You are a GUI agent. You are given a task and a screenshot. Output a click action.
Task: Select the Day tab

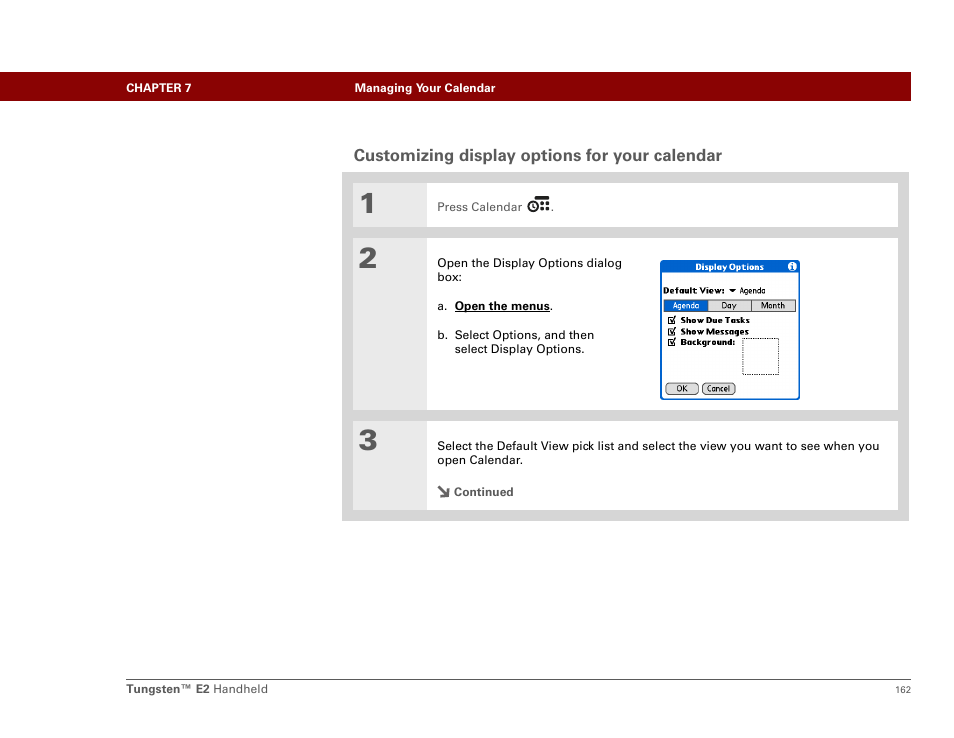(x=729, y=306)
